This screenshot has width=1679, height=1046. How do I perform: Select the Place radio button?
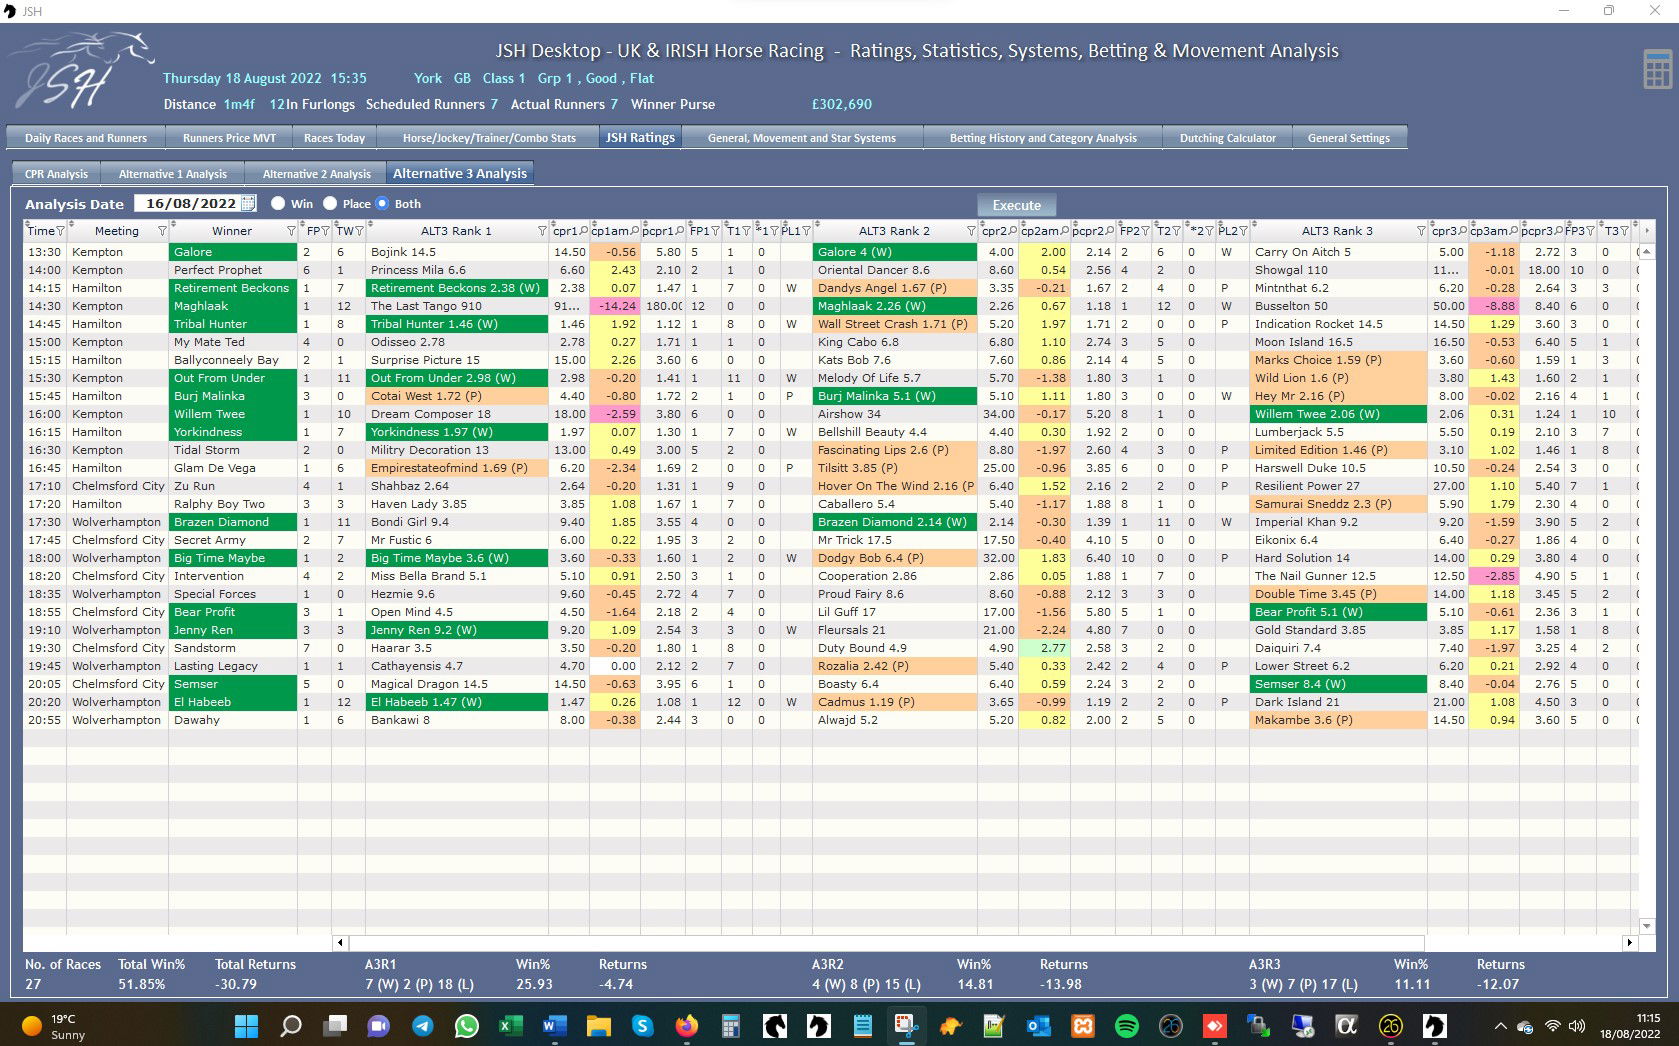click(330, 203)
